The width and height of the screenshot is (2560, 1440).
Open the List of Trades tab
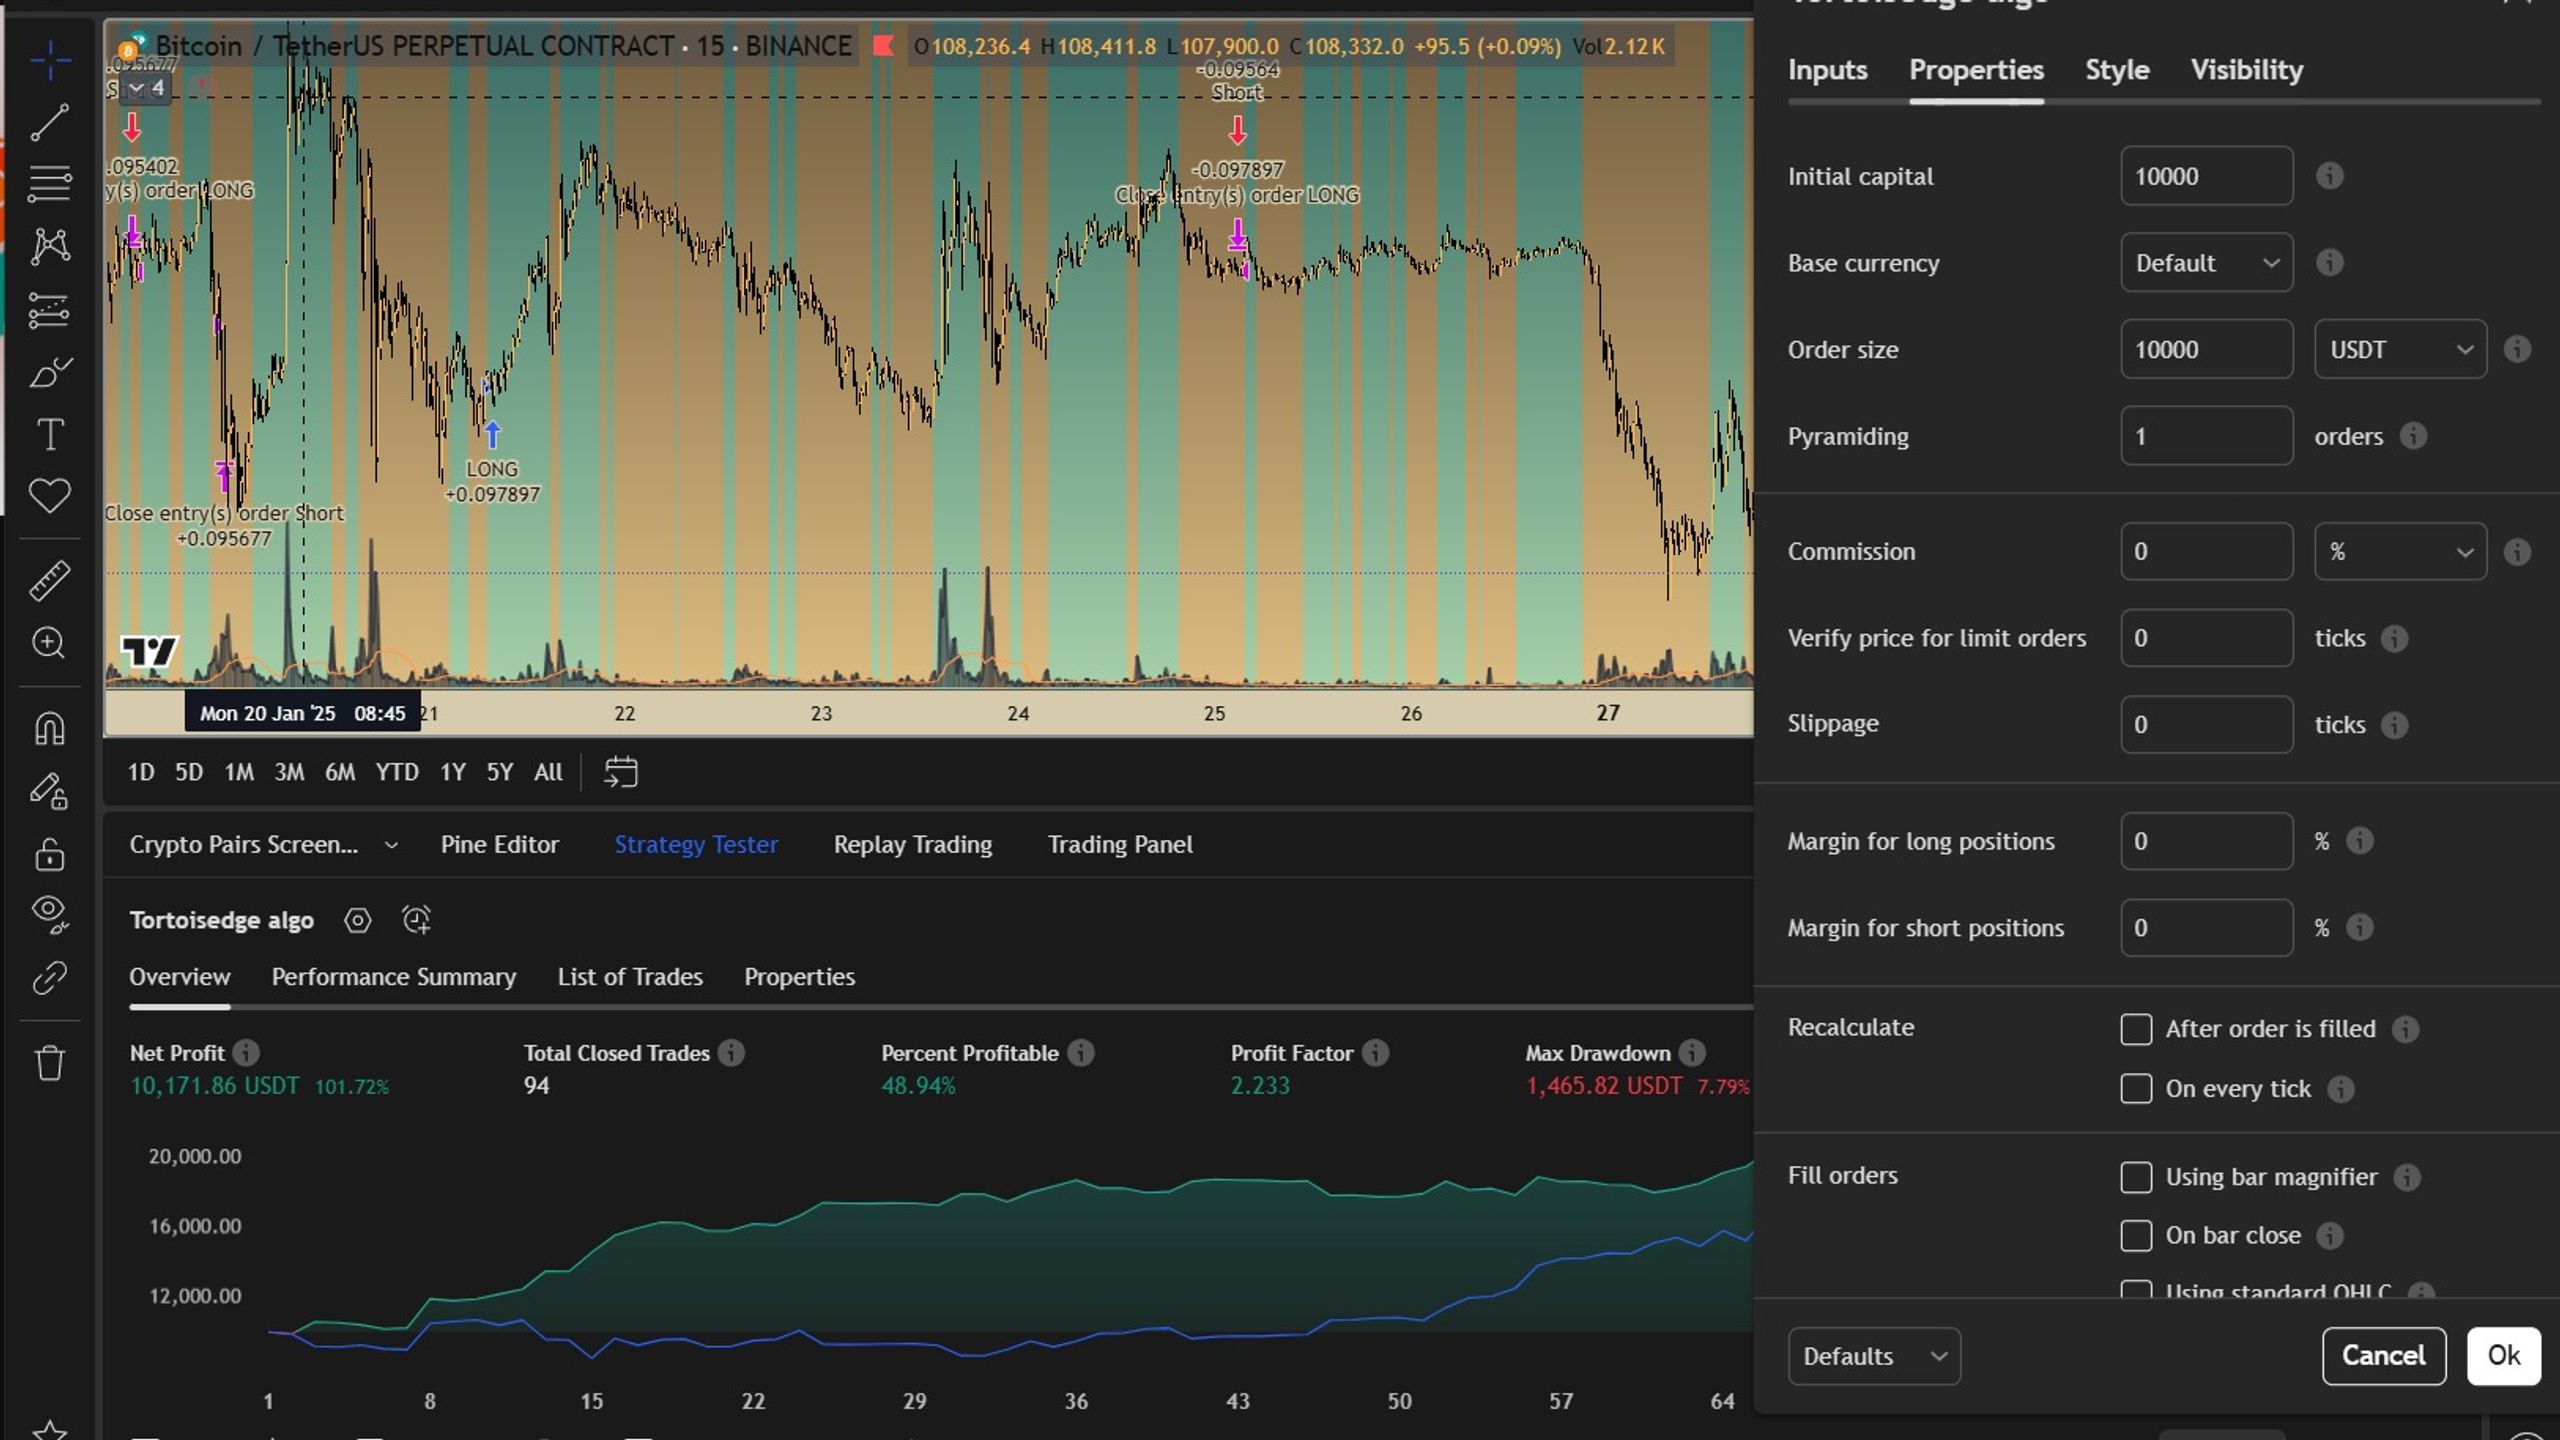(x=630, y=977)
